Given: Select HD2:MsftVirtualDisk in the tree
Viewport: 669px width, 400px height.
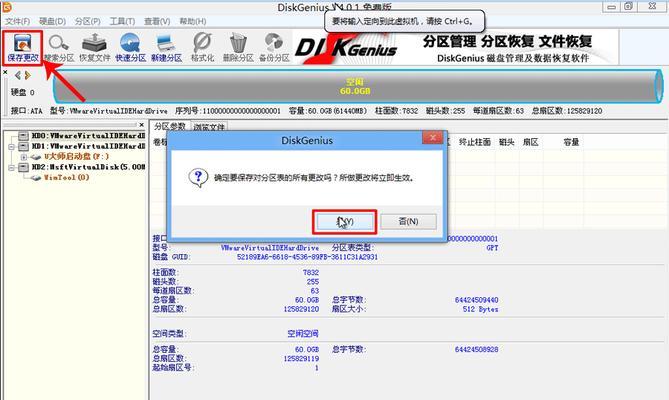Looking at the screenshot, I should coord(88,167).
